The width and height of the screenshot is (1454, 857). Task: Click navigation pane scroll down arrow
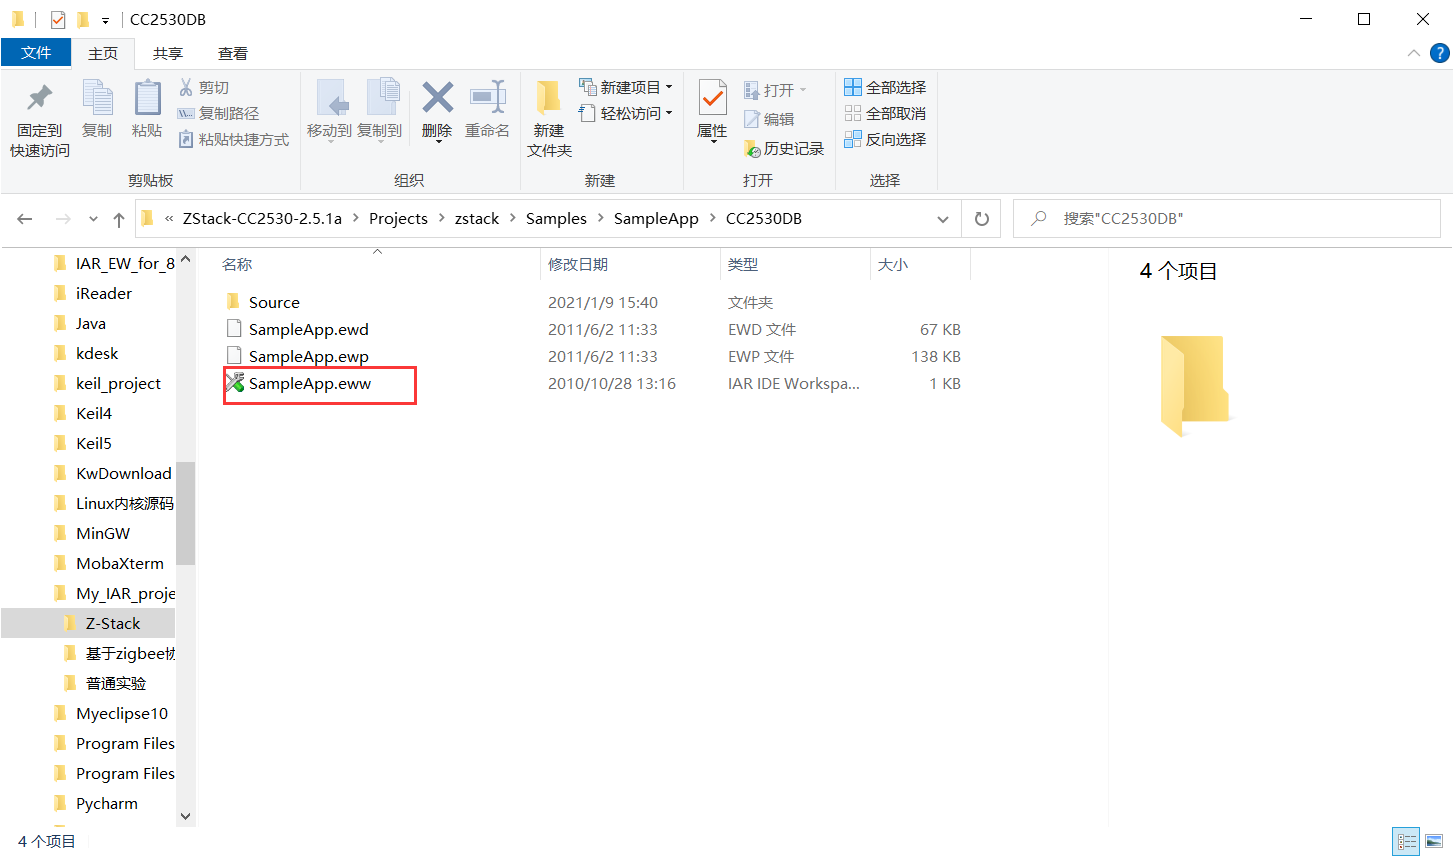tap(185, 816)
